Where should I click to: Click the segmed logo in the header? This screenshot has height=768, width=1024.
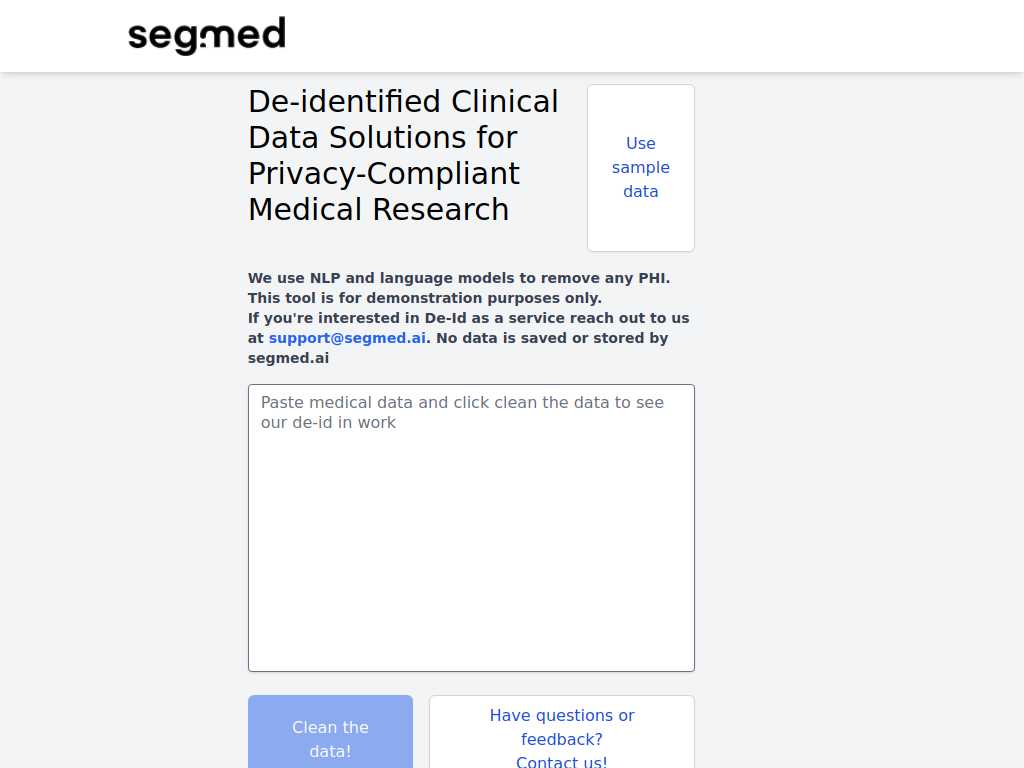coord(206,36)
